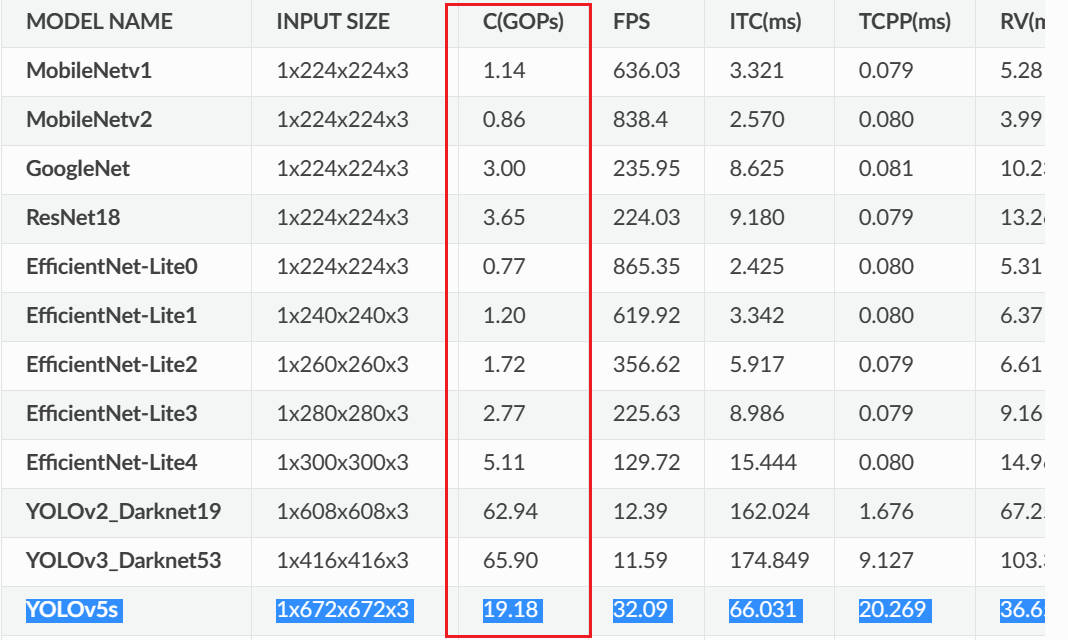Click the TCPP(ms) column header

[904, 21]
